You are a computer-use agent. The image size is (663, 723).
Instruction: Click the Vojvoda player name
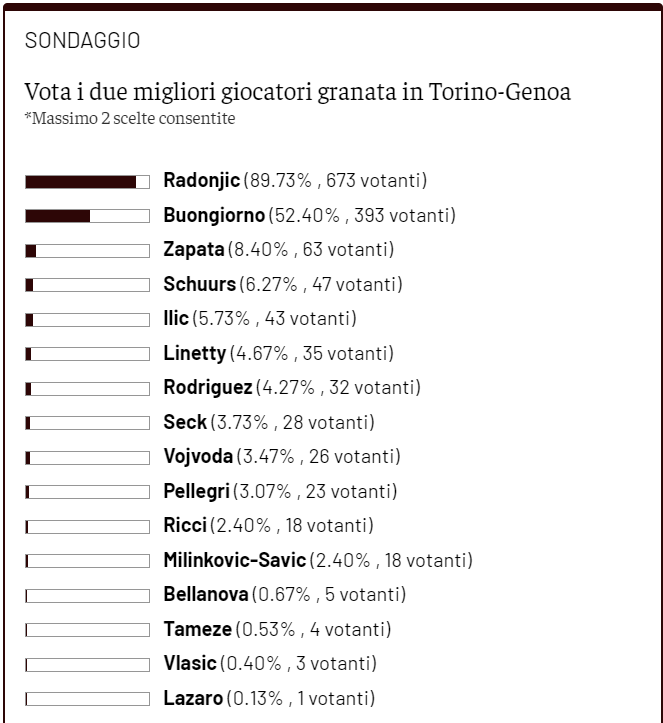[x=198, y=457]
